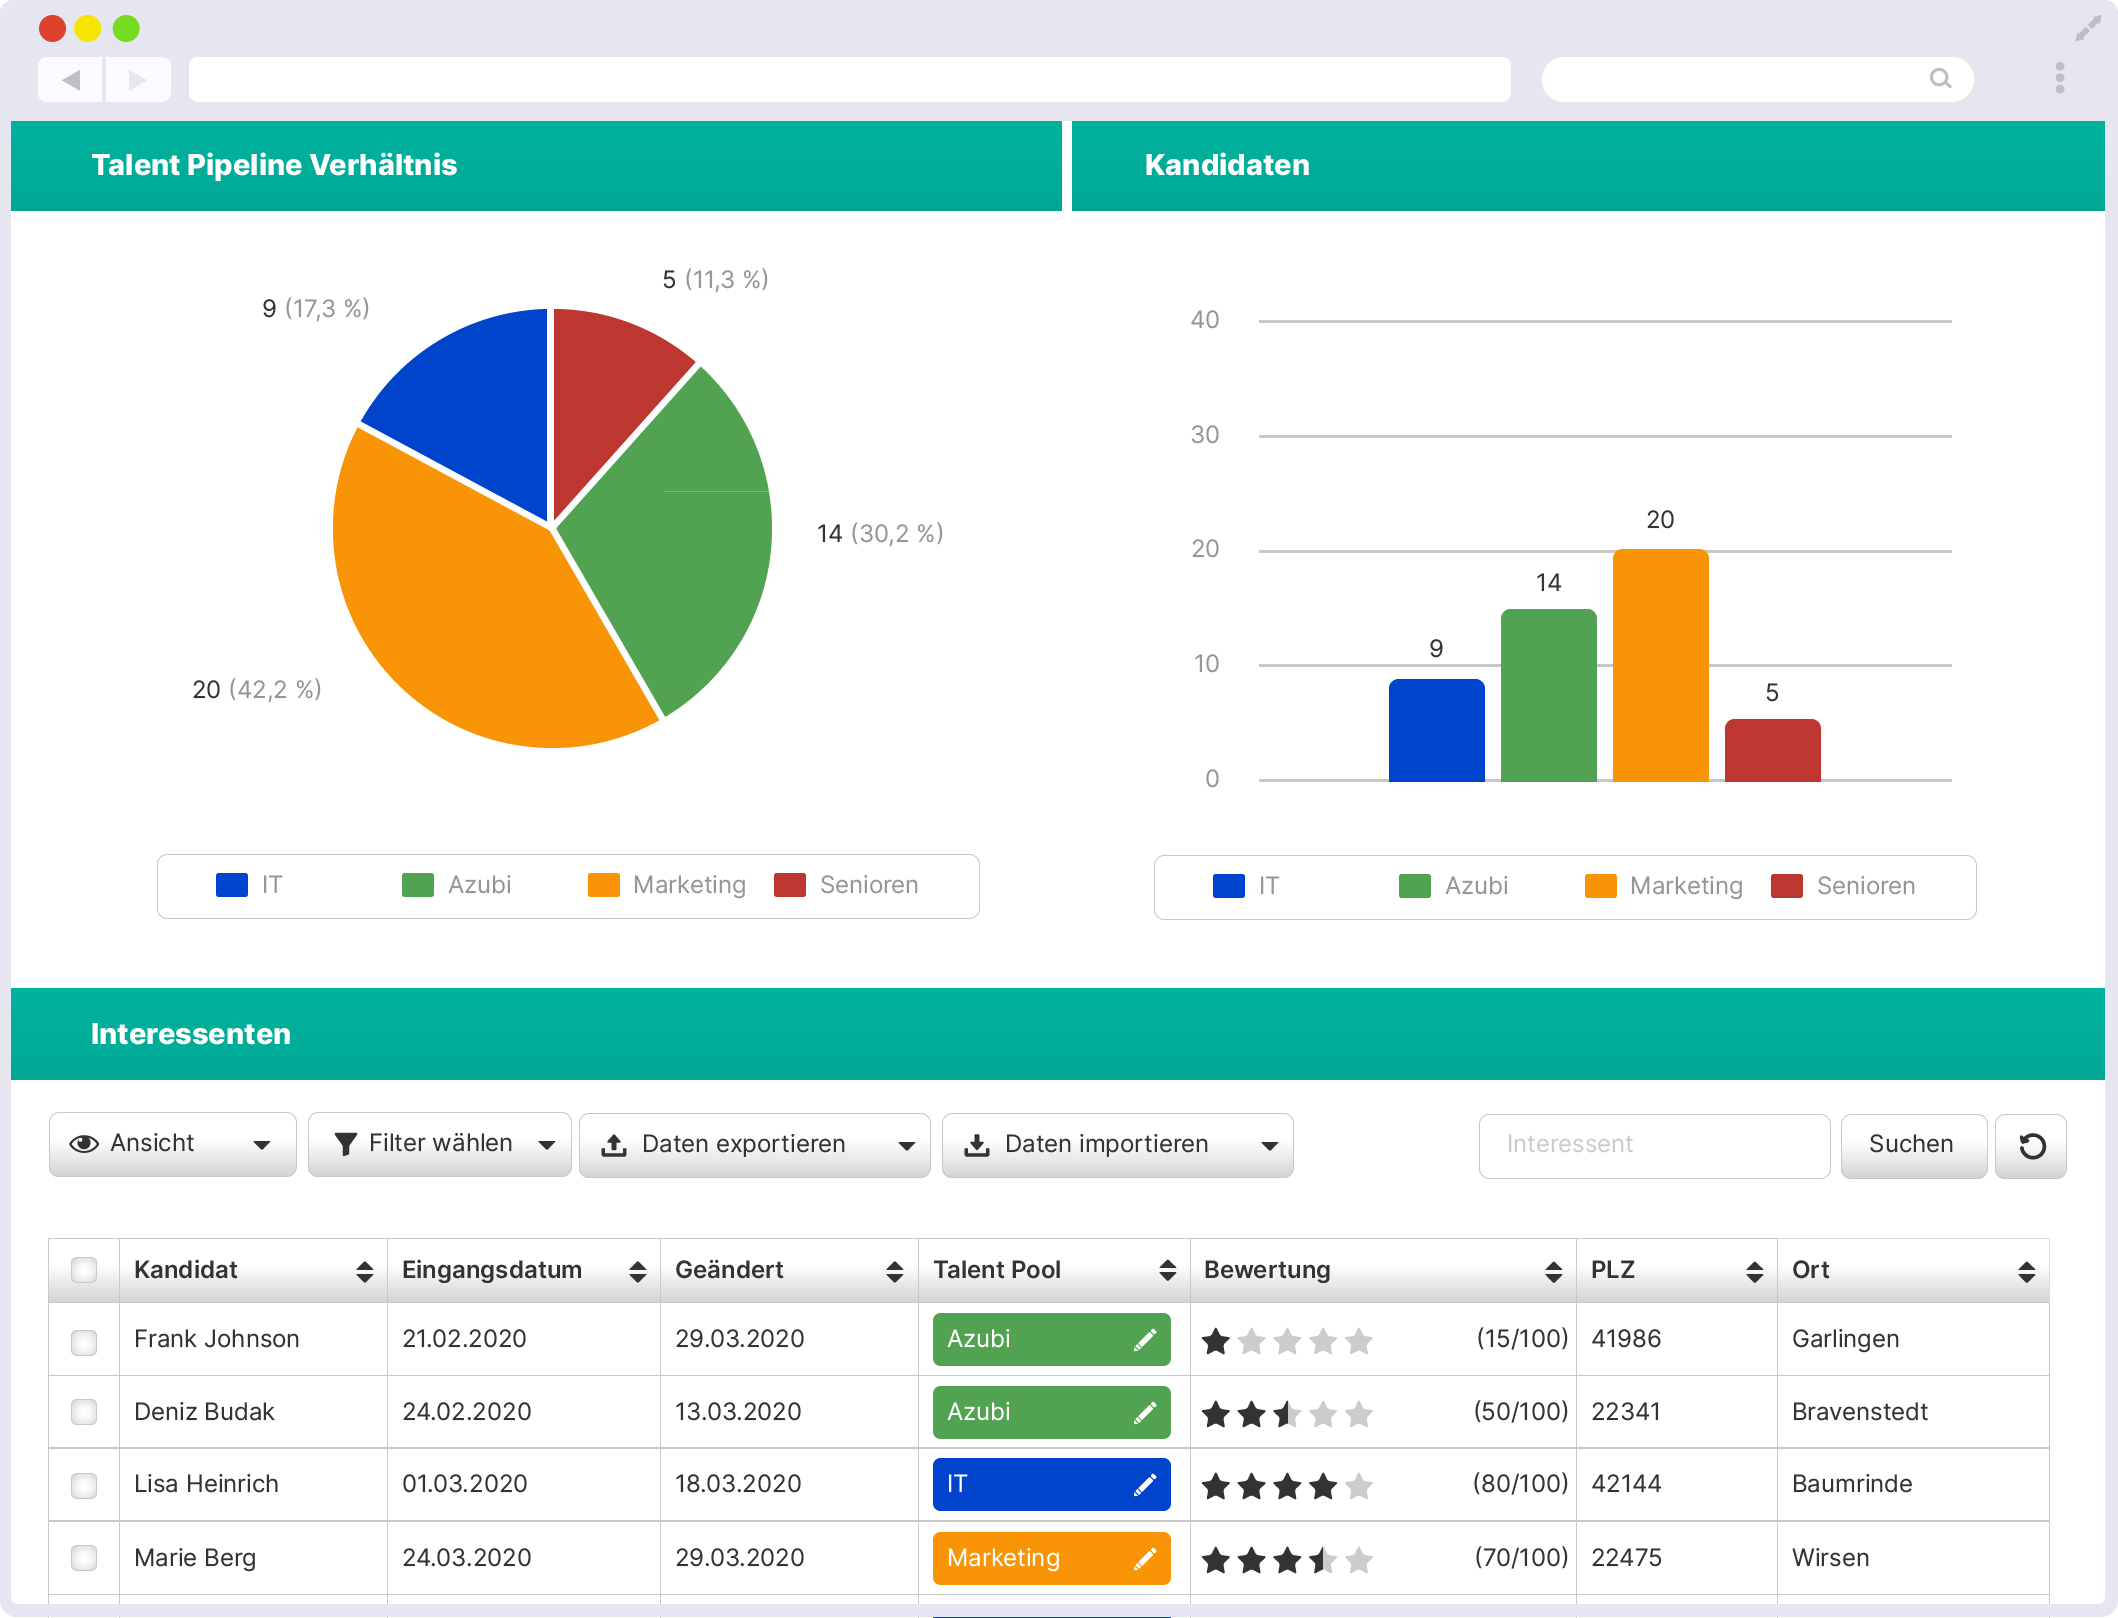The width and height of the screenshot is (2118, 1618).
Task: Sort the table by Eingangsdatum
Action: pos(636,1270)
